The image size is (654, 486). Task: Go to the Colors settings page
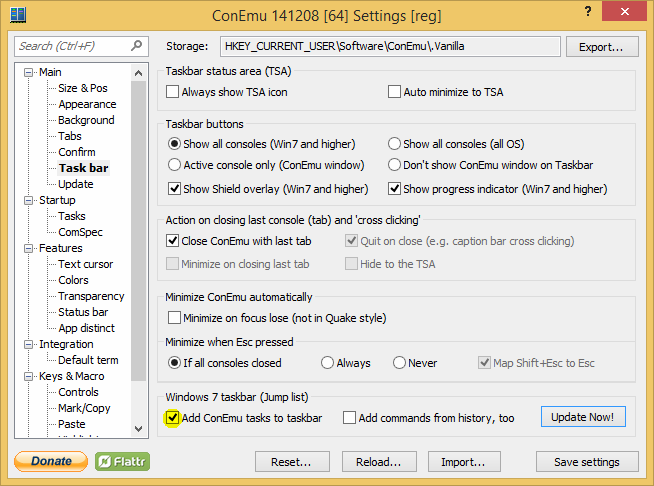(x=73, y=280)
